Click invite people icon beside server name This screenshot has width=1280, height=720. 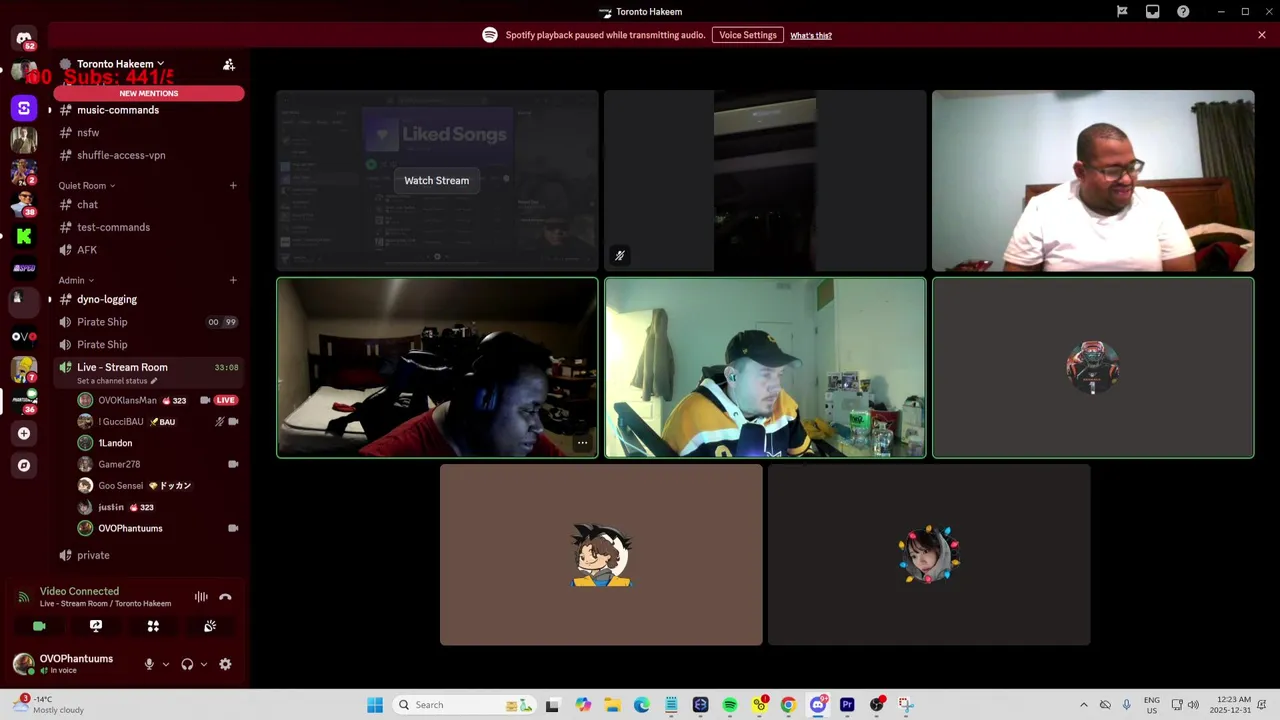229,64
